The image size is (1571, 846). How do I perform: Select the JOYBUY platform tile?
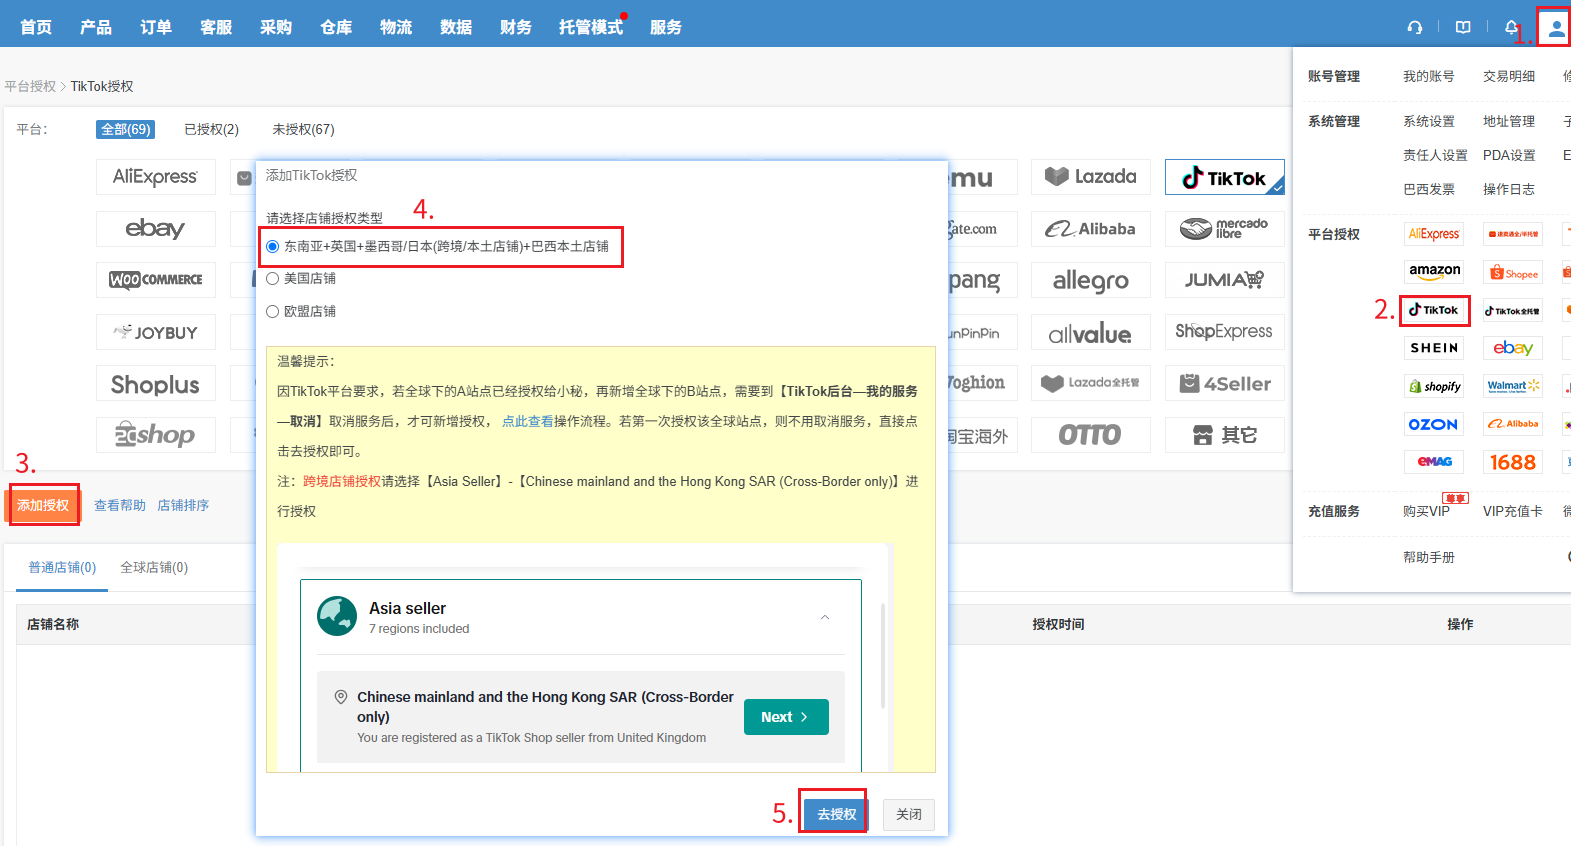point(156,332)
